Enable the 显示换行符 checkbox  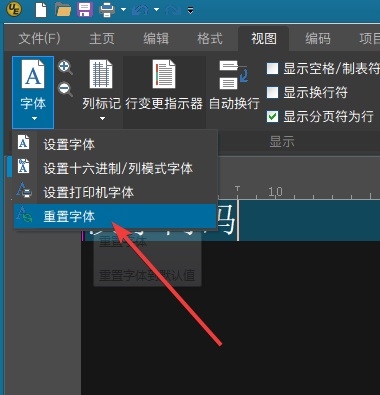pyautogui.click(x=272, y=92)
